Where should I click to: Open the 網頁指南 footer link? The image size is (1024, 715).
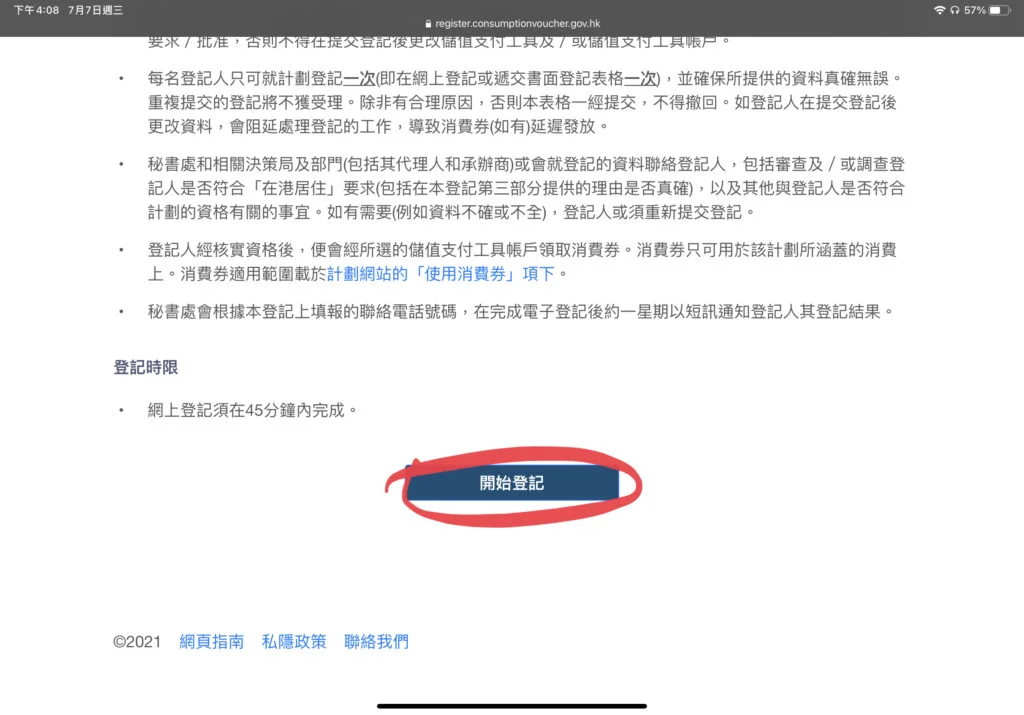212,642
